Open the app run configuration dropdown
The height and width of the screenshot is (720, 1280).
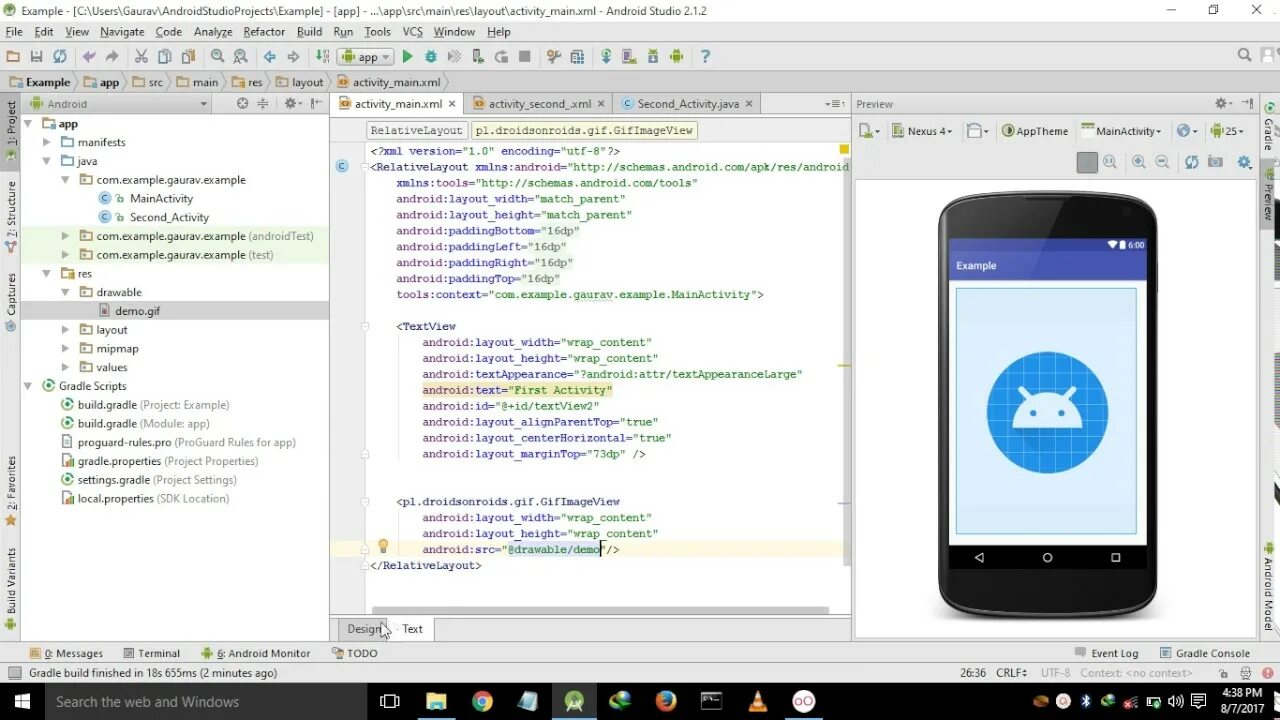365,57
